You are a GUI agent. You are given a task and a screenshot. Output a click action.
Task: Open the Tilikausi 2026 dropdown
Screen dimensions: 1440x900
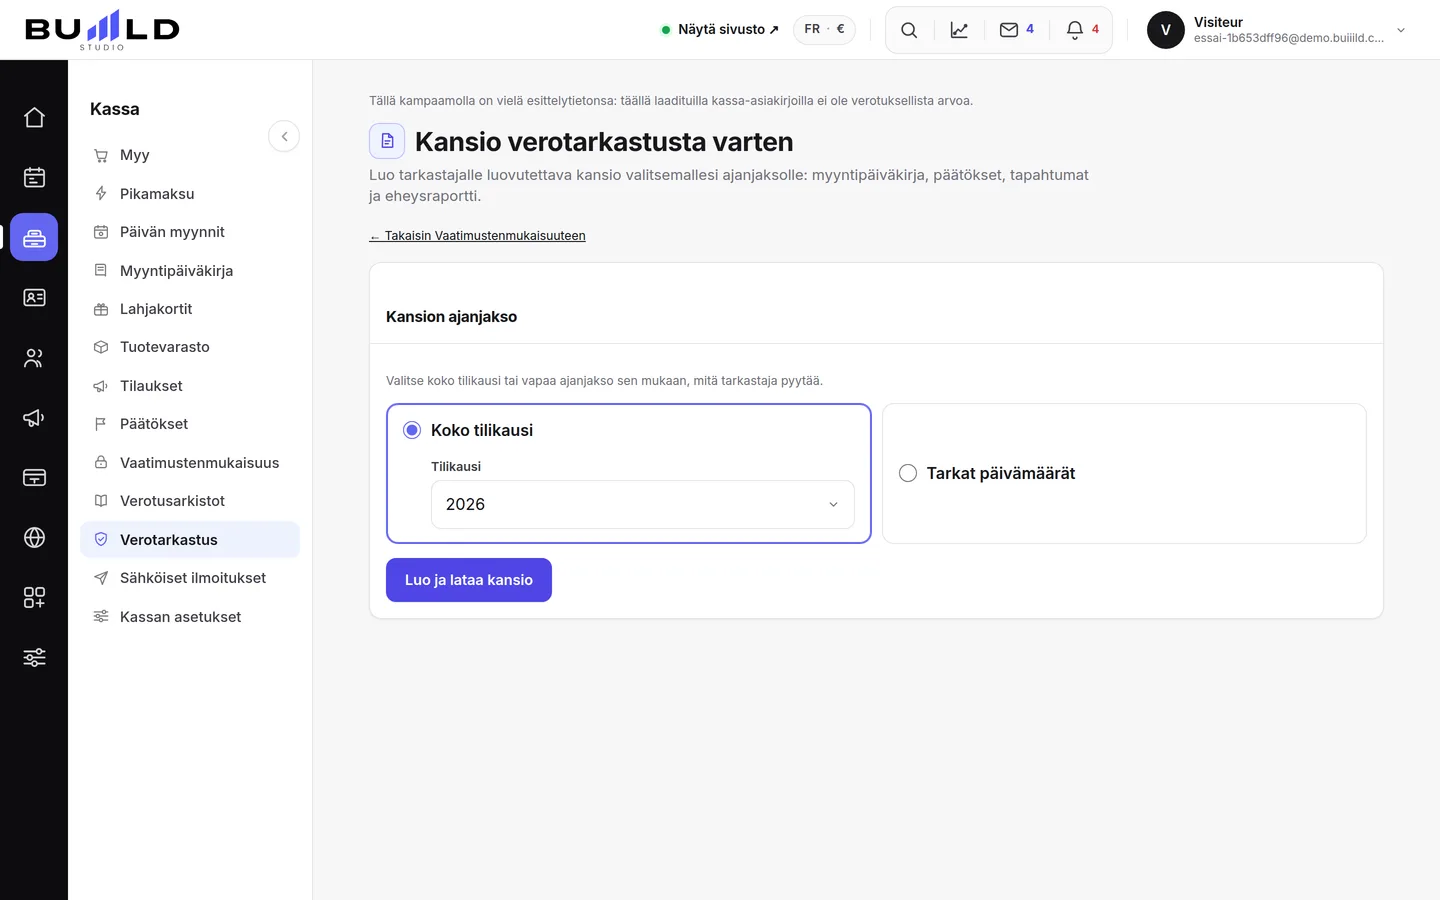643,504
